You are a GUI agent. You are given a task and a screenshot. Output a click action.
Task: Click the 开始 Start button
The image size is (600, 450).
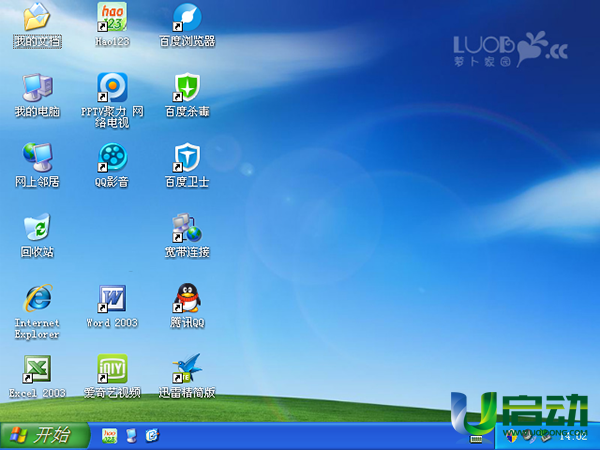[x=40, y=435]
